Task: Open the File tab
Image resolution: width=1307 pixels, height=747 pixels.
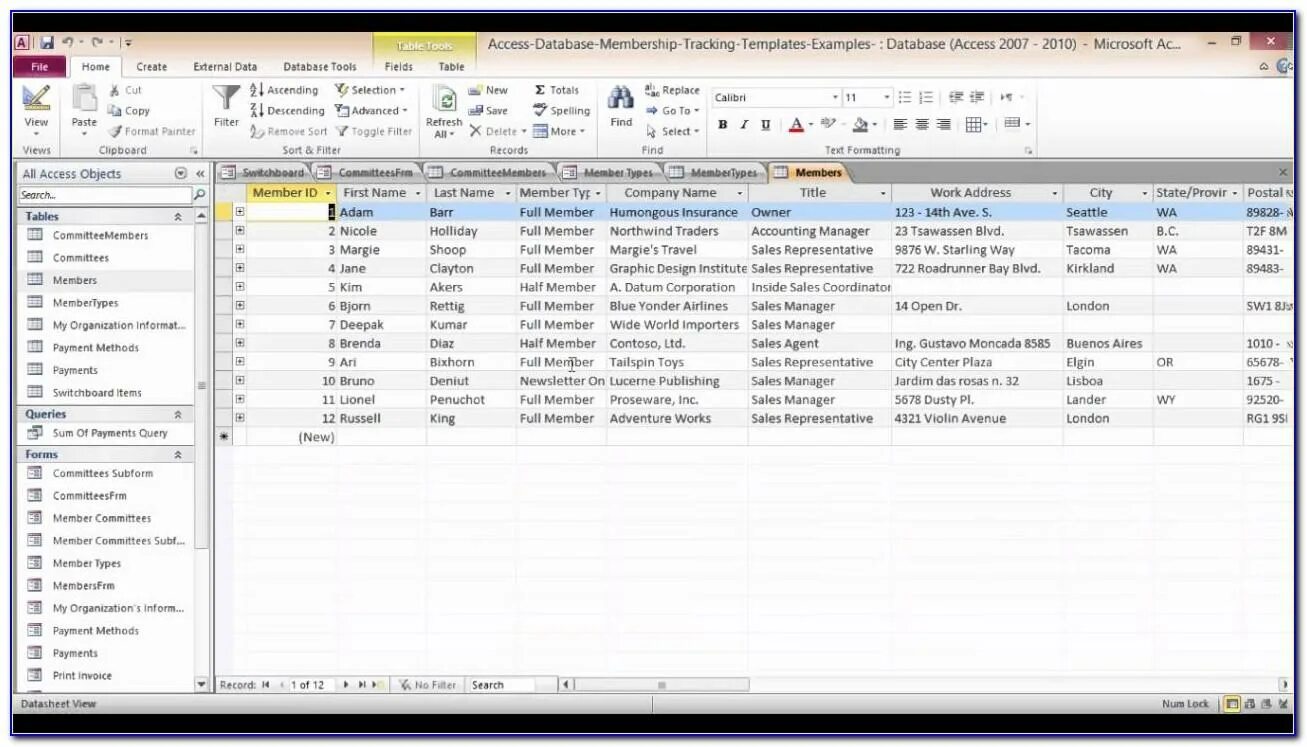Action: [40, 67]
